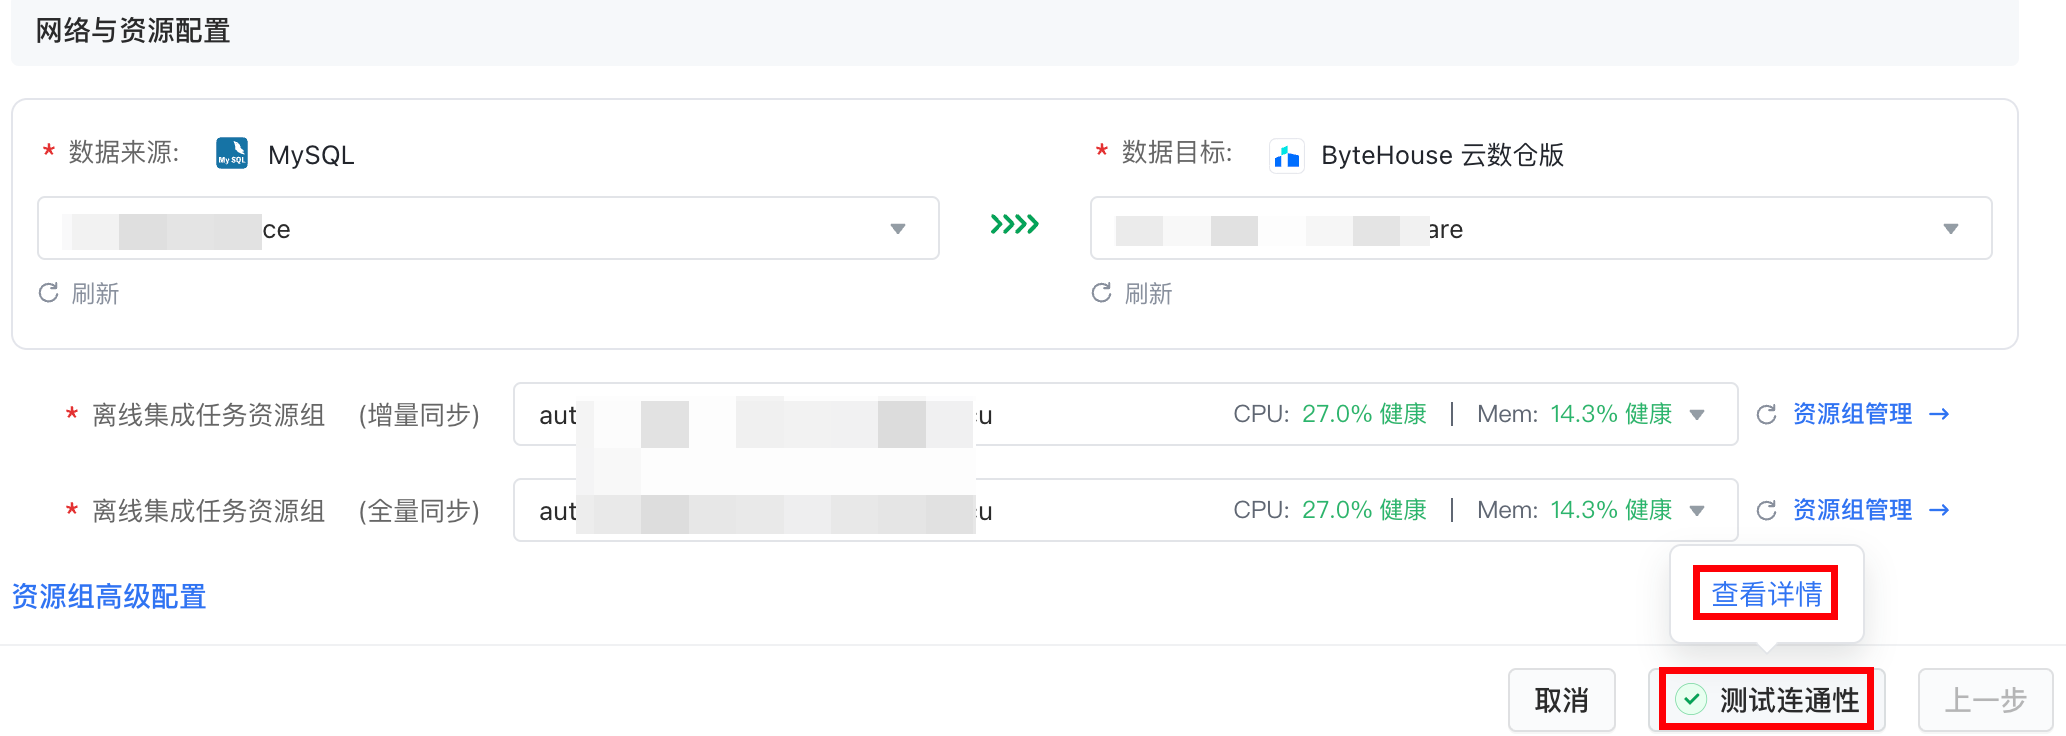Click the arrow icon next to the incremental sync 资源组管理 link

tap(1939, 414)
